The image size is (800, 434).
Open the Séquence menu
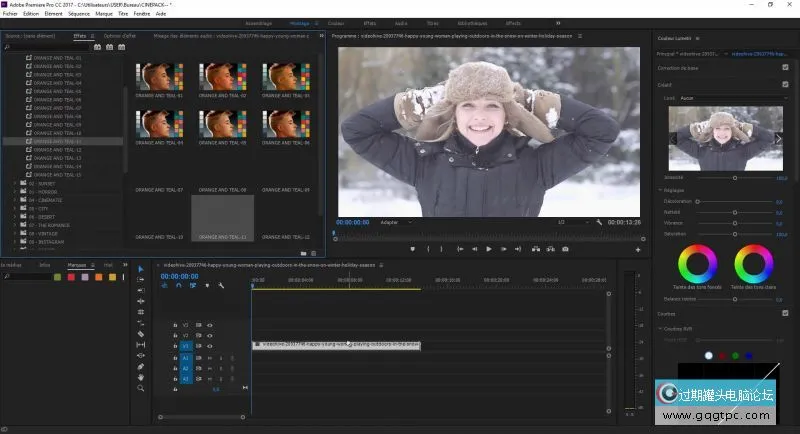pos(78,13)
